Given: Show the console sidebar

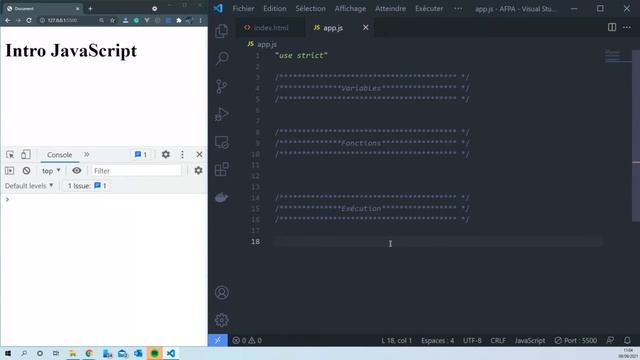Looking at the screenshot, I should [x=9, y=171].
